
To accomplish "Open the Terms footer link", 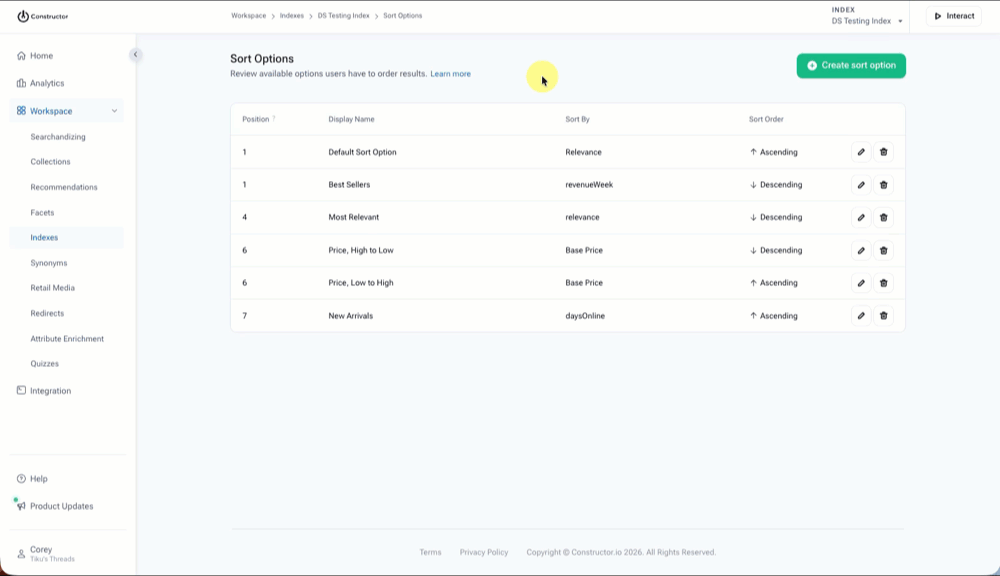I will click(x=430, y=552).
